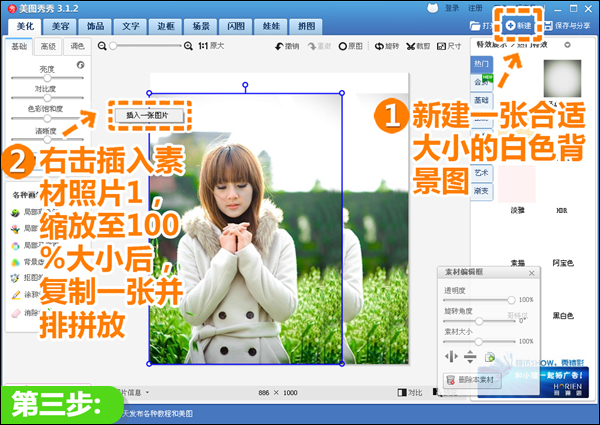This screenshot has width=600, height=425.
Task: Select the 艺术 effects category
Action: (482, 173)
